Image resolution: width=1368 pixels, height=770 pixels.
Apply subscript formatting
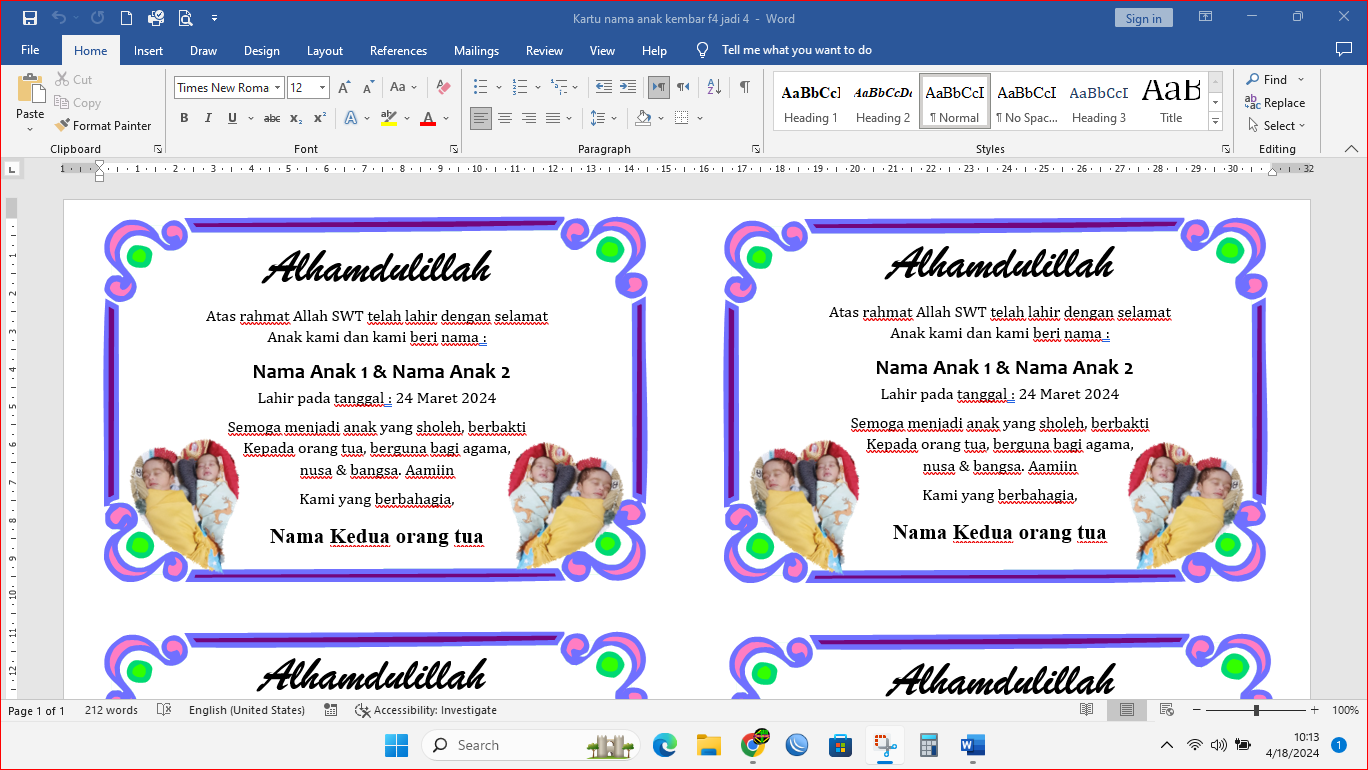click(x=296, y=118)
